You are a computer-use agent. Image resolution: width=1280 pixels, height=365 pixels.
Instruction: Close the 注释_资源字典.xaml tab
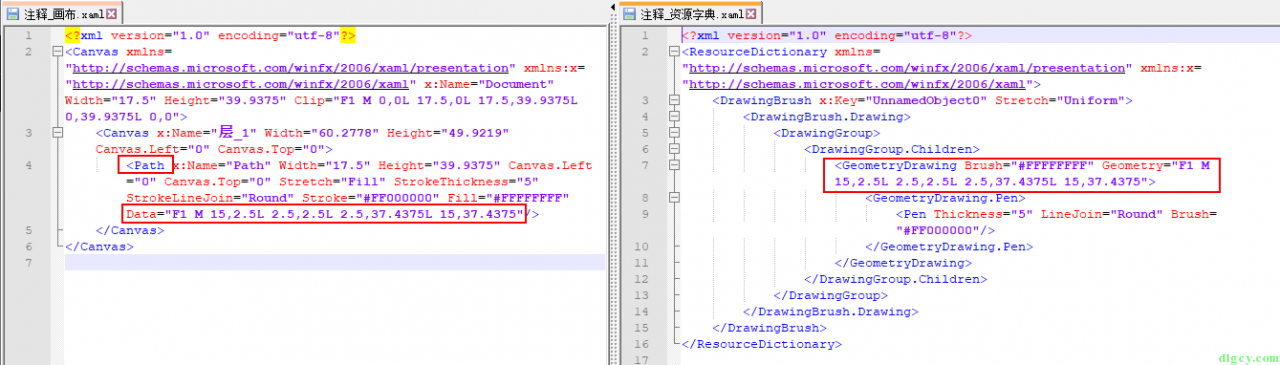click(752, 14)
